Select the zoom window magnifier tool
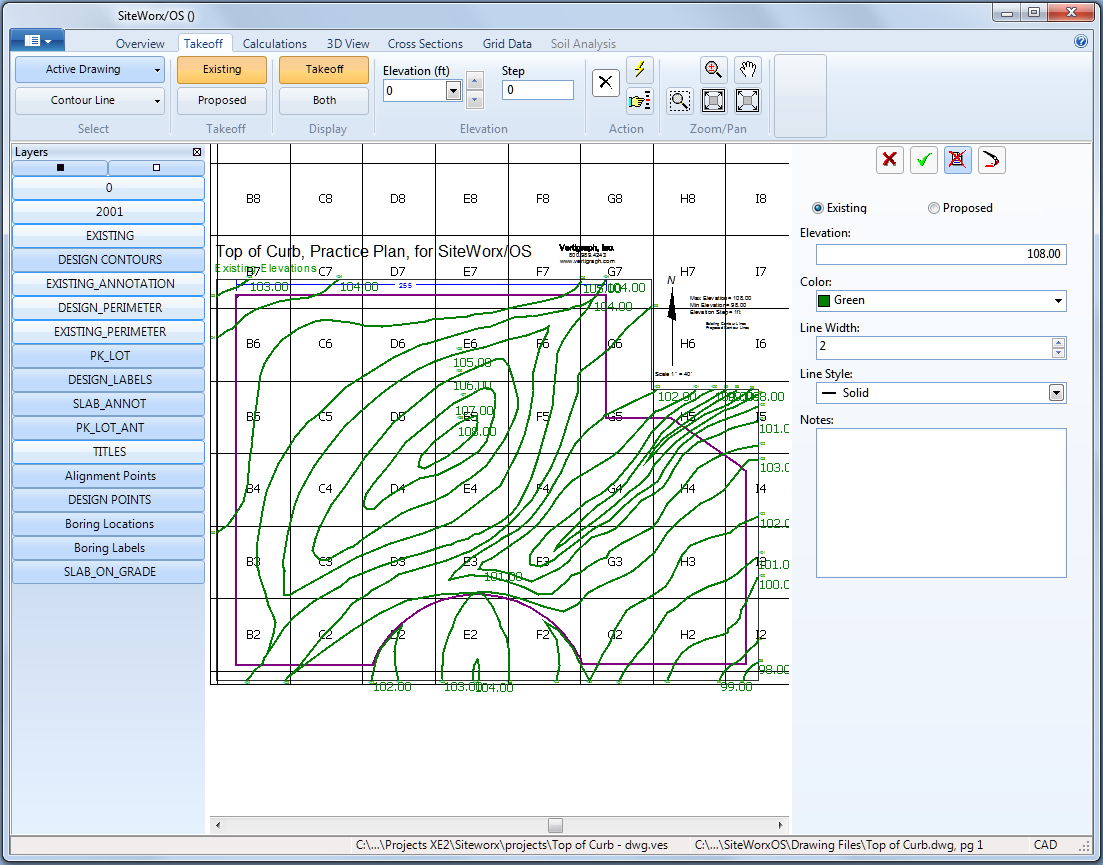The height and width of the screenshot is (865, 1103). pyautogui.click(x=680, y=101)
